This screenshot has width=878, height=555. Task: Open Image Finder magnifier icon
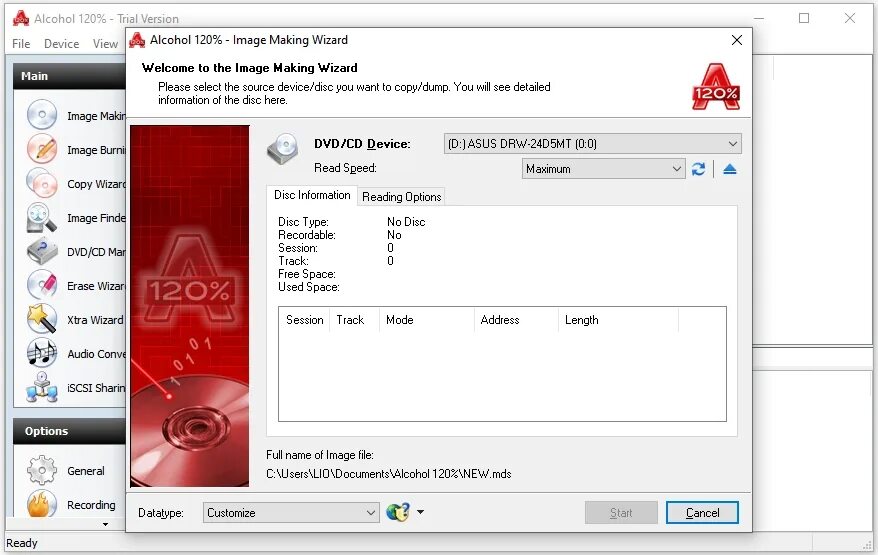(x=42, y=217)
